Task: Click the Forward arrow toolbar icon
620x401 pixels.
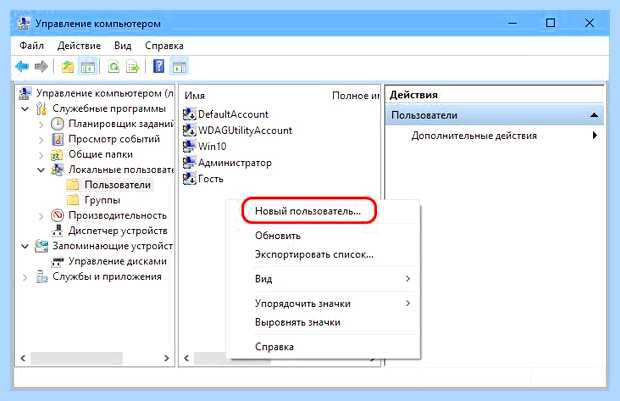Action: pyautogui.click(x=41, y=66)
